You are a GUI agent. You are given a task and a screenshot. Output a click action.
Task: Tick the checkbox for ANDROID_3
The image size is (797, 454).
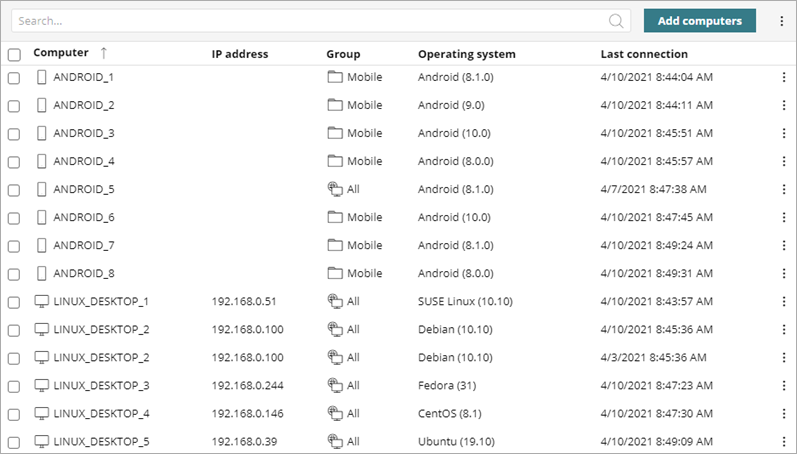(x=14, y=134)
